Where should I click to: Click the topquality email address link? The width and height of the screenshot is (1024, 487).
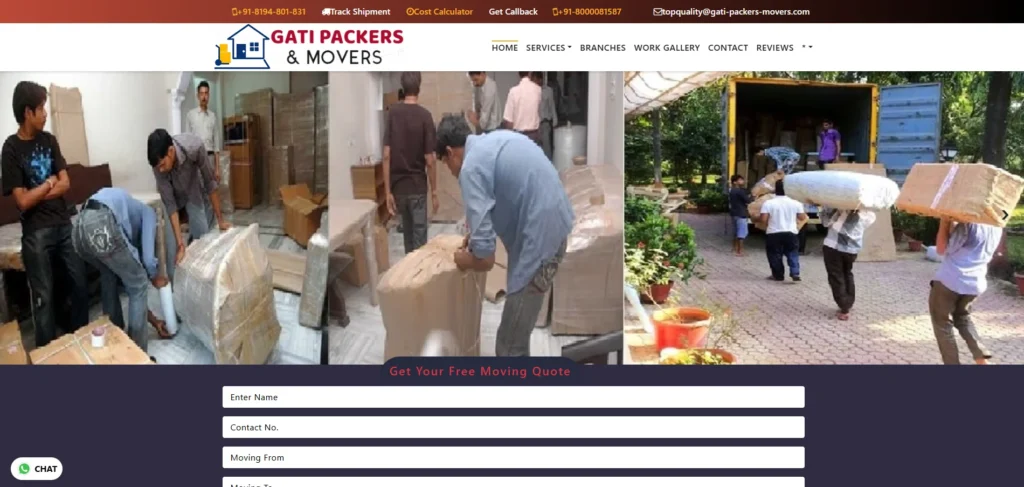click(735, 12)
